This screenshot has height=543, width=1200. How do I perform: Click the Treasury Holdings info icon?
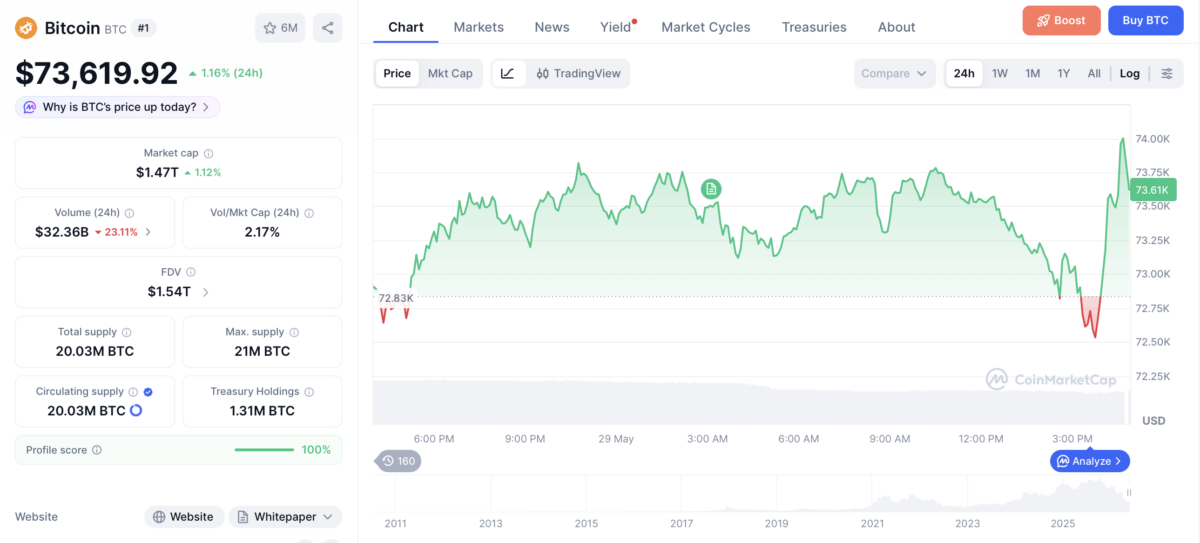point(309,392)
